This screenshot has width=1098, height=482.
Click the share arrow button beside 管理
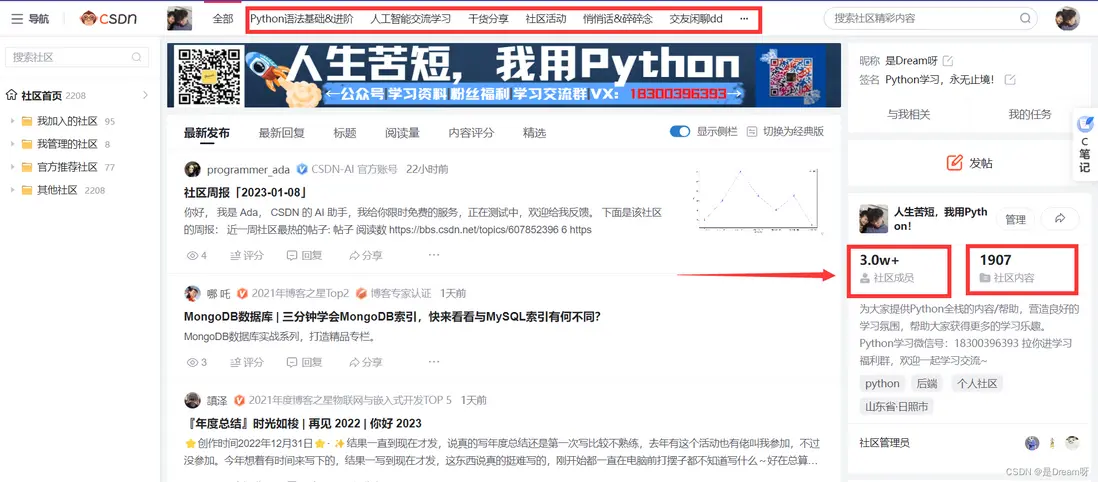(x=1059, y=219)
